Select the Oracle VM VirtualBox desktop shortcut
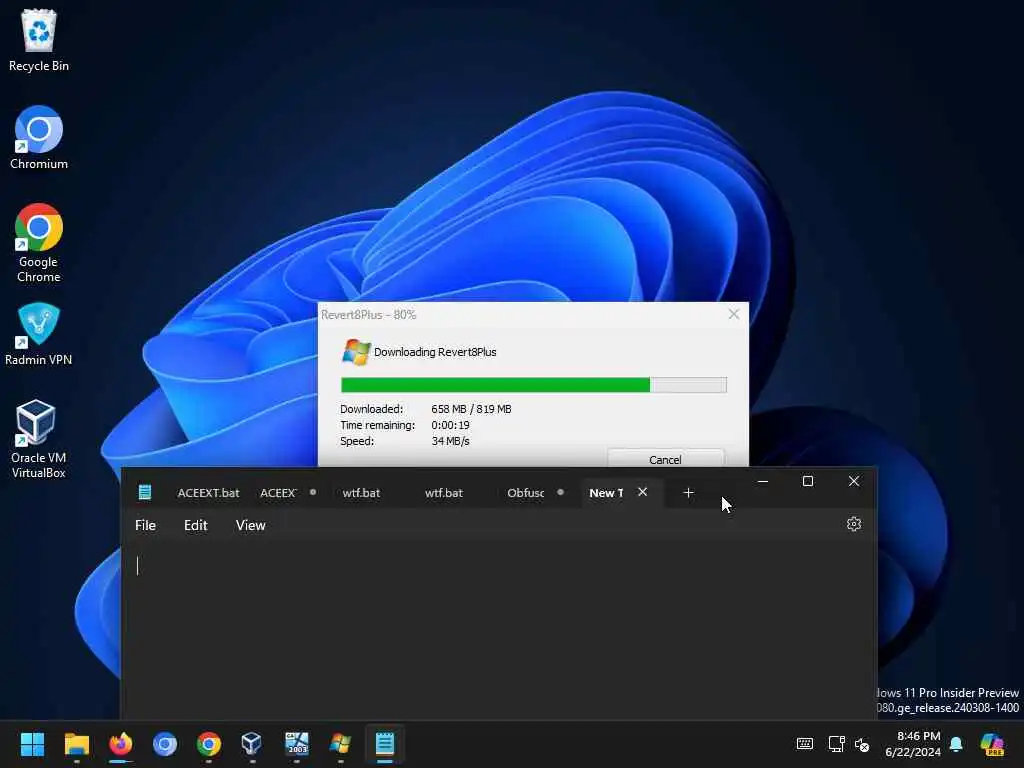 point(39,439)
